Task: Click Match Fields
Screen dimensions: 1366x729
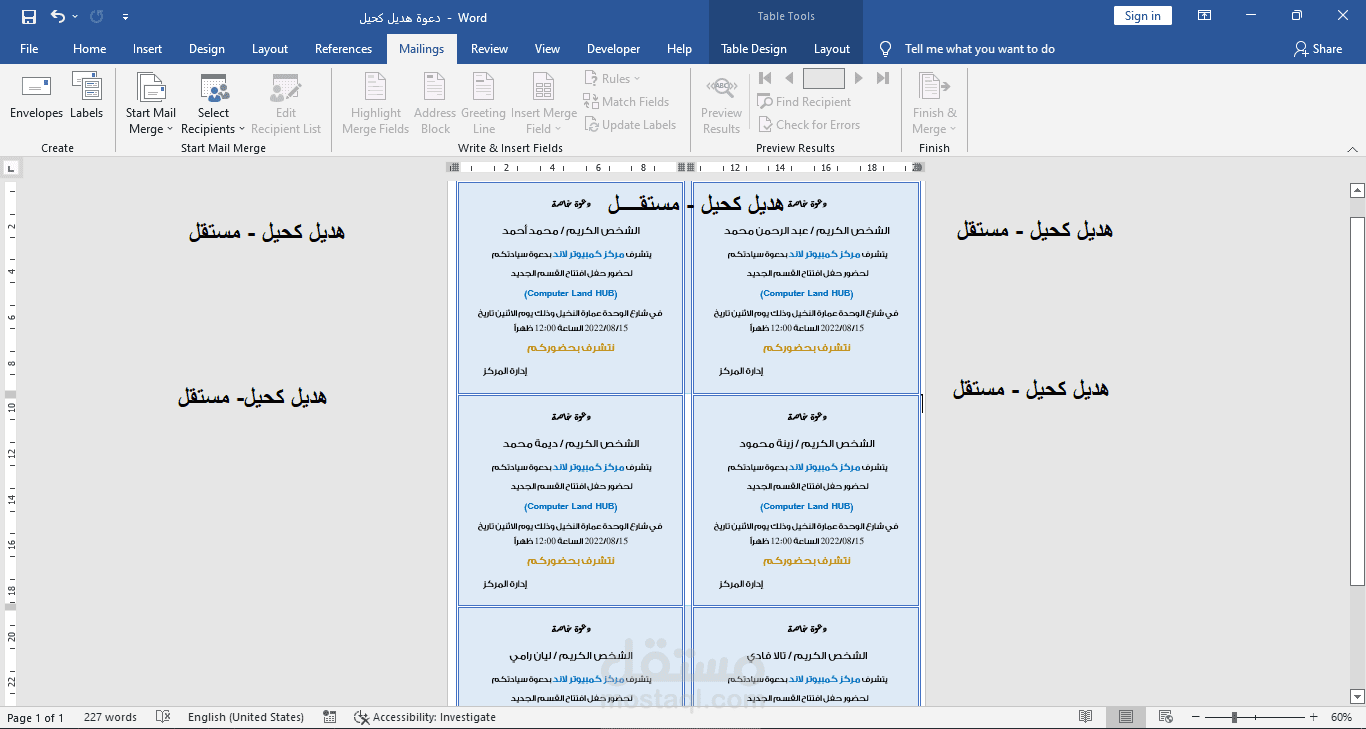Action: coord(627,101)
